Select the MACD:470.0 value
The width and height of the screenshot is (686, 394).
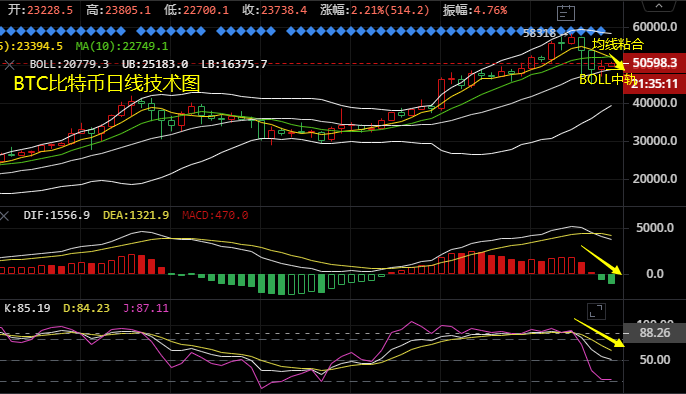click(215, 215)
